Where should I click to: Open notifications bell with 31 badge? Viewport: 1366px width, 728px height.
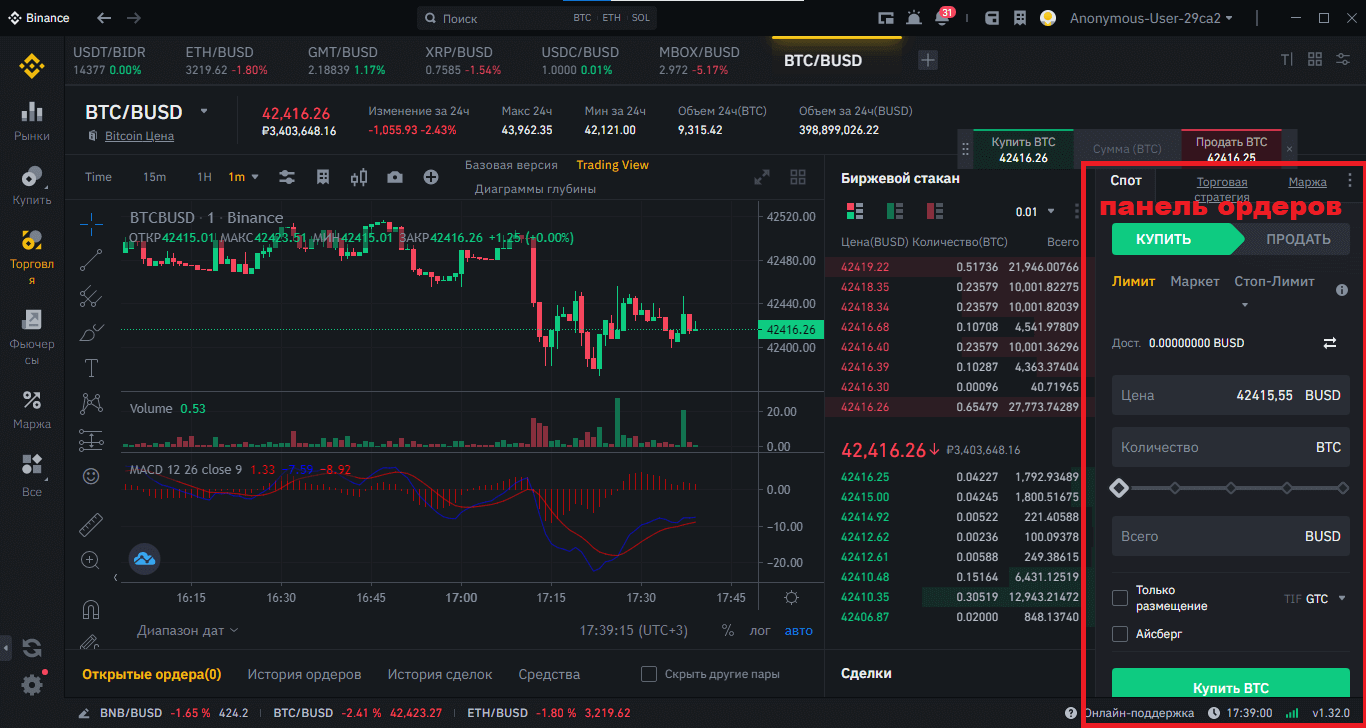coord(941,18)
